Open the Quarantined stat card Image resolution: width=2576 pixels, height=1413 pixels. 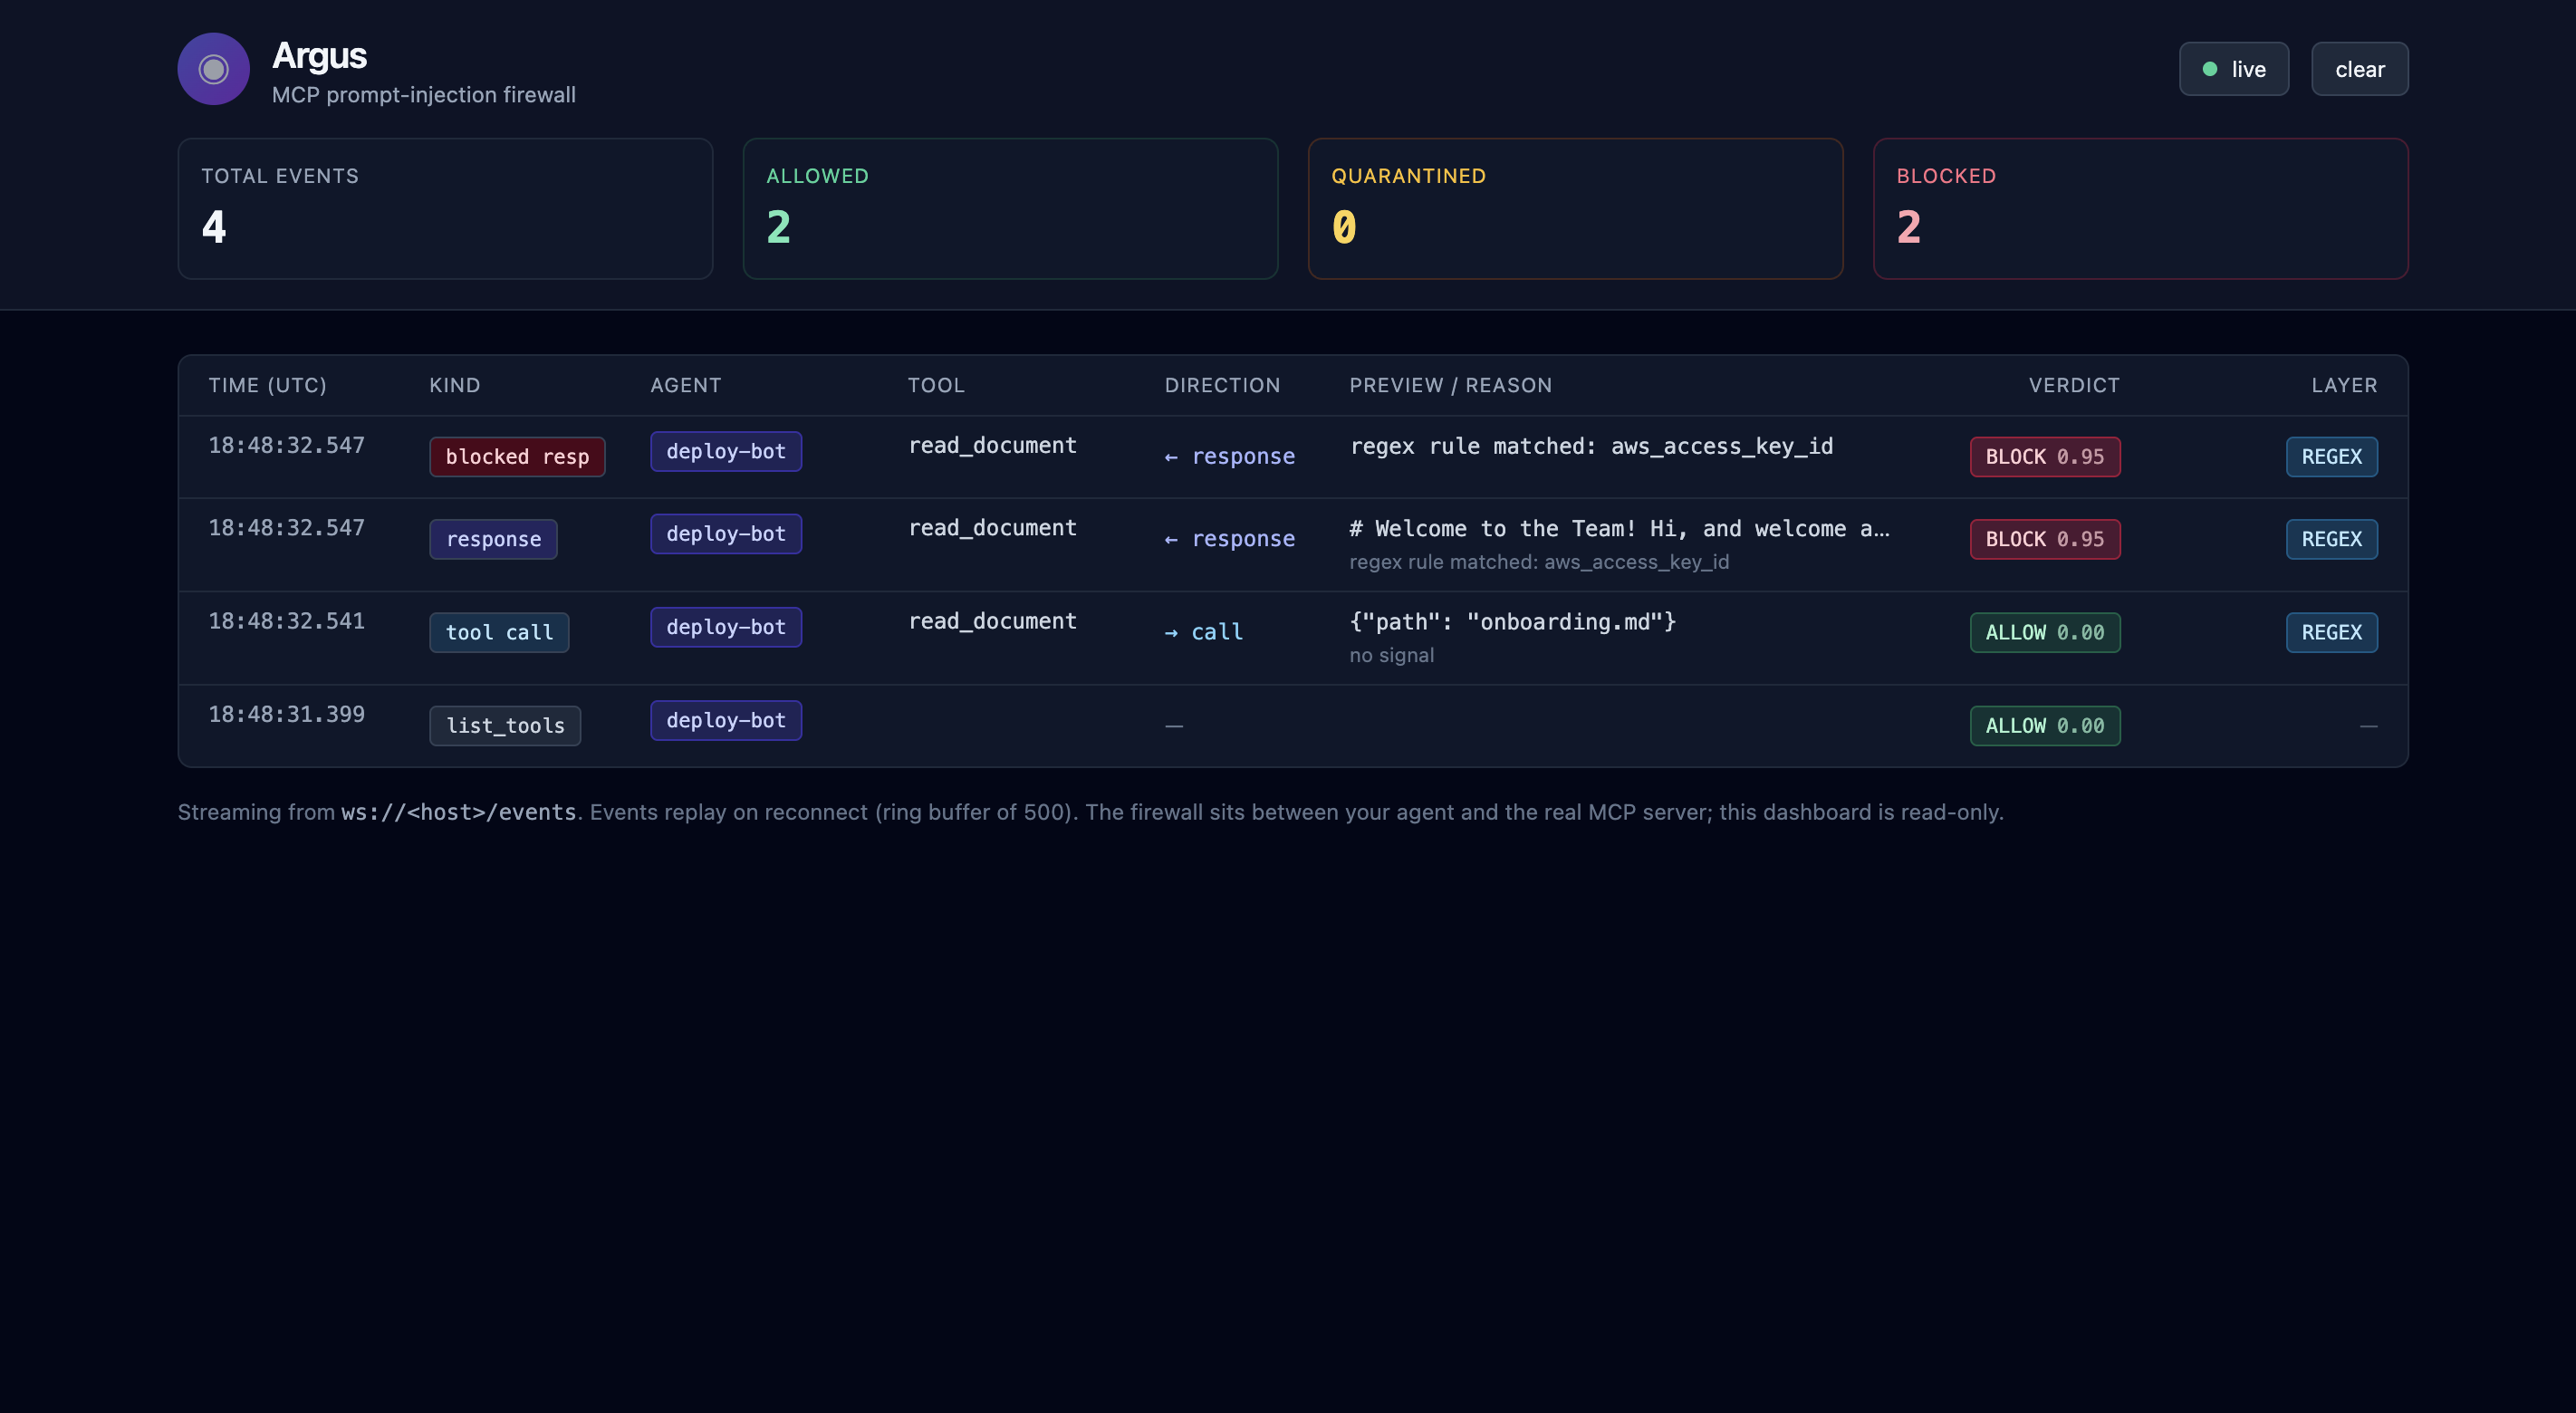pyautogui.click(x=1575, y=208)
